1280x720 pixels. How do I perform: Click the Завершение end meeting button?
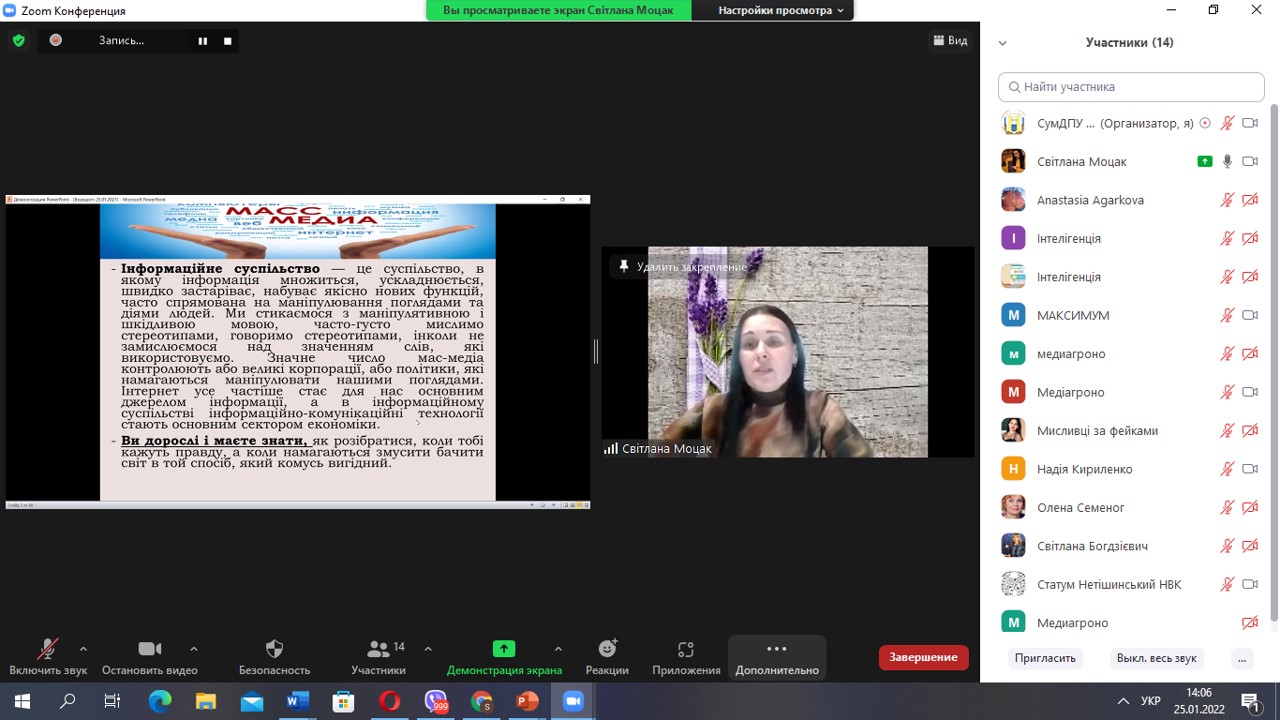click(x=923, y=657)
